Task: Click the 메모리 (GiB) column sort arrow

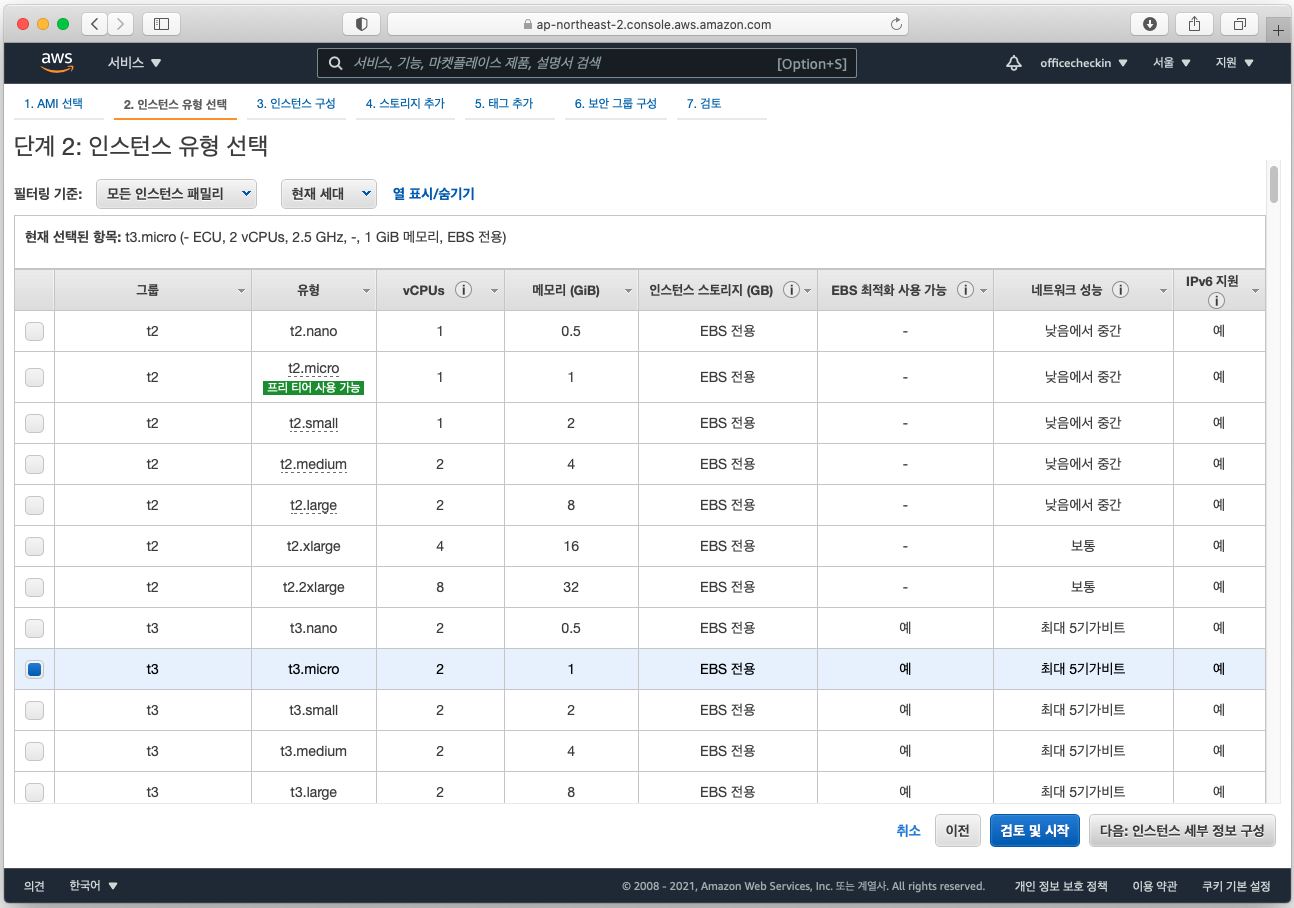Action: pos(628,291)
